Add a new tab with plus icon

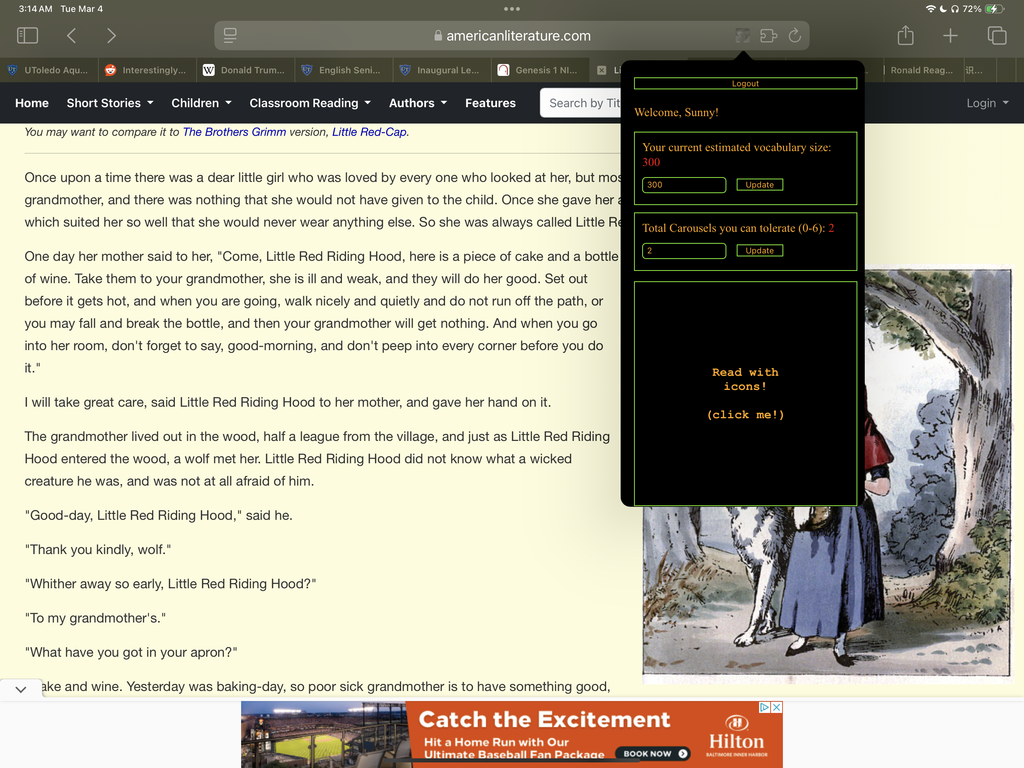pos(950,35)
